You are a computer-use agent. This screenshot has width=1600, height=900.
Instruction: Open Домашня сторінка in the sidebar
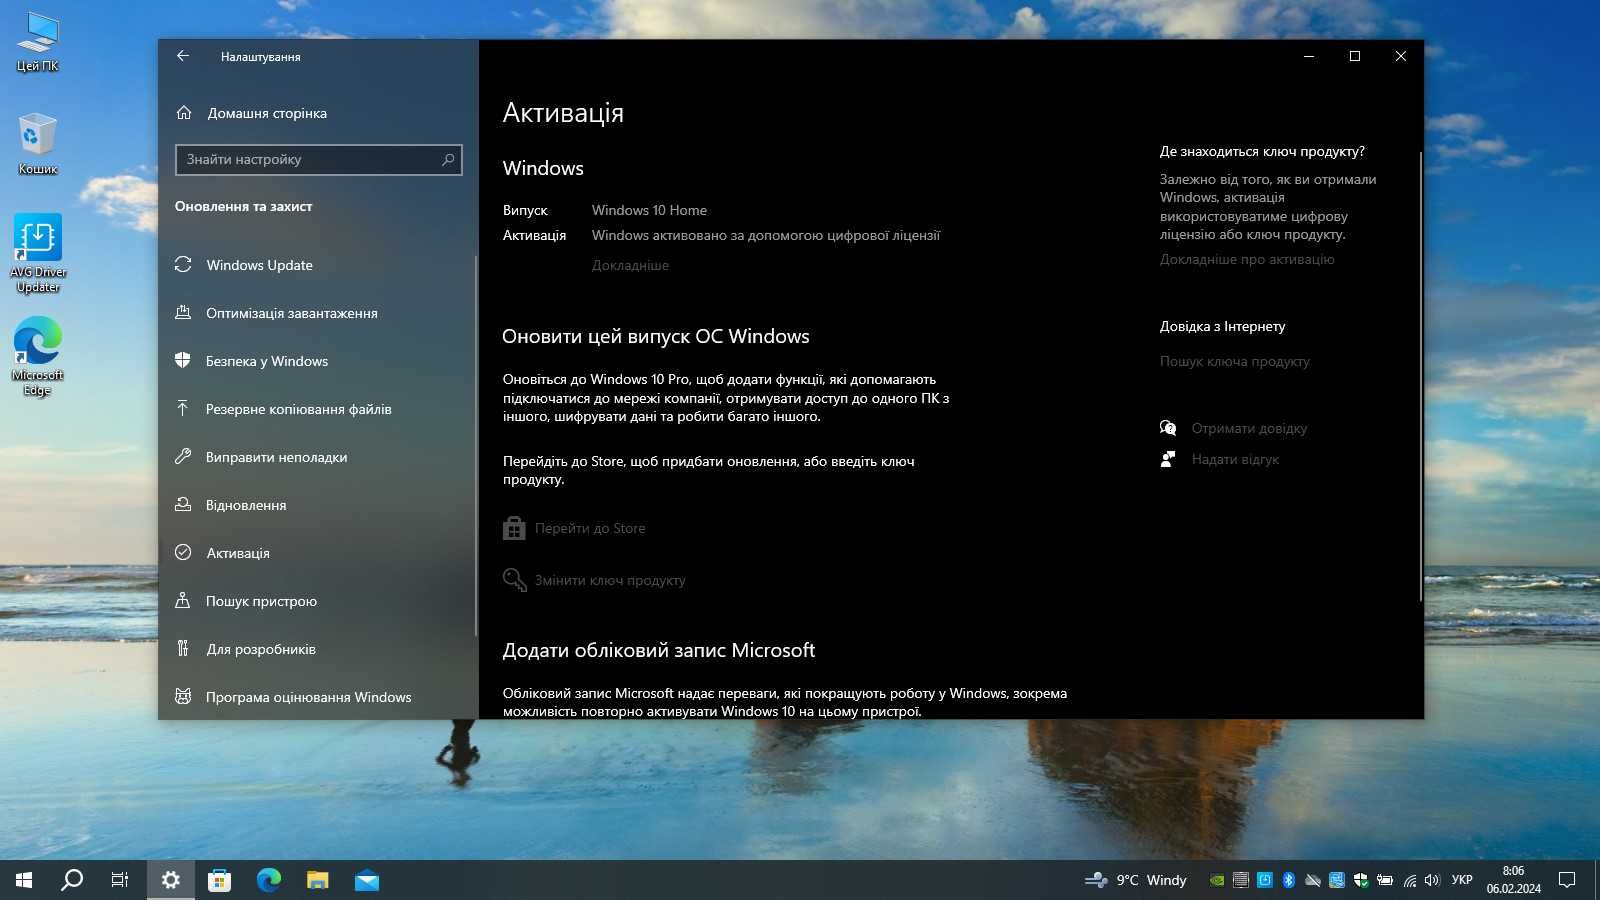pyautogui.click(x=266, y=113)
